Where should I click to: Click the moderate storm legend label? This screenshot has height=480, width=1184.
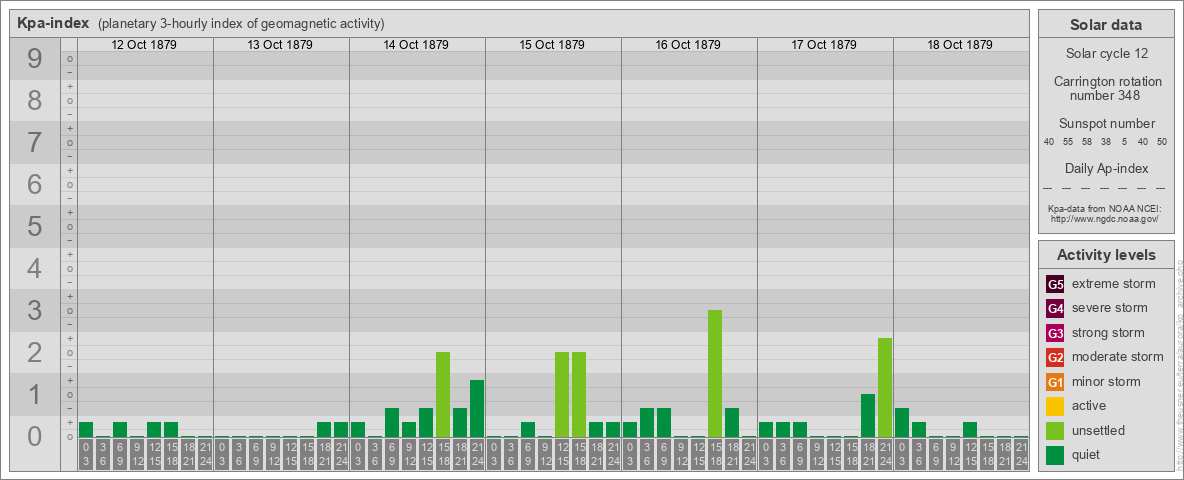pyautogui.click(x=1118, y=357)
